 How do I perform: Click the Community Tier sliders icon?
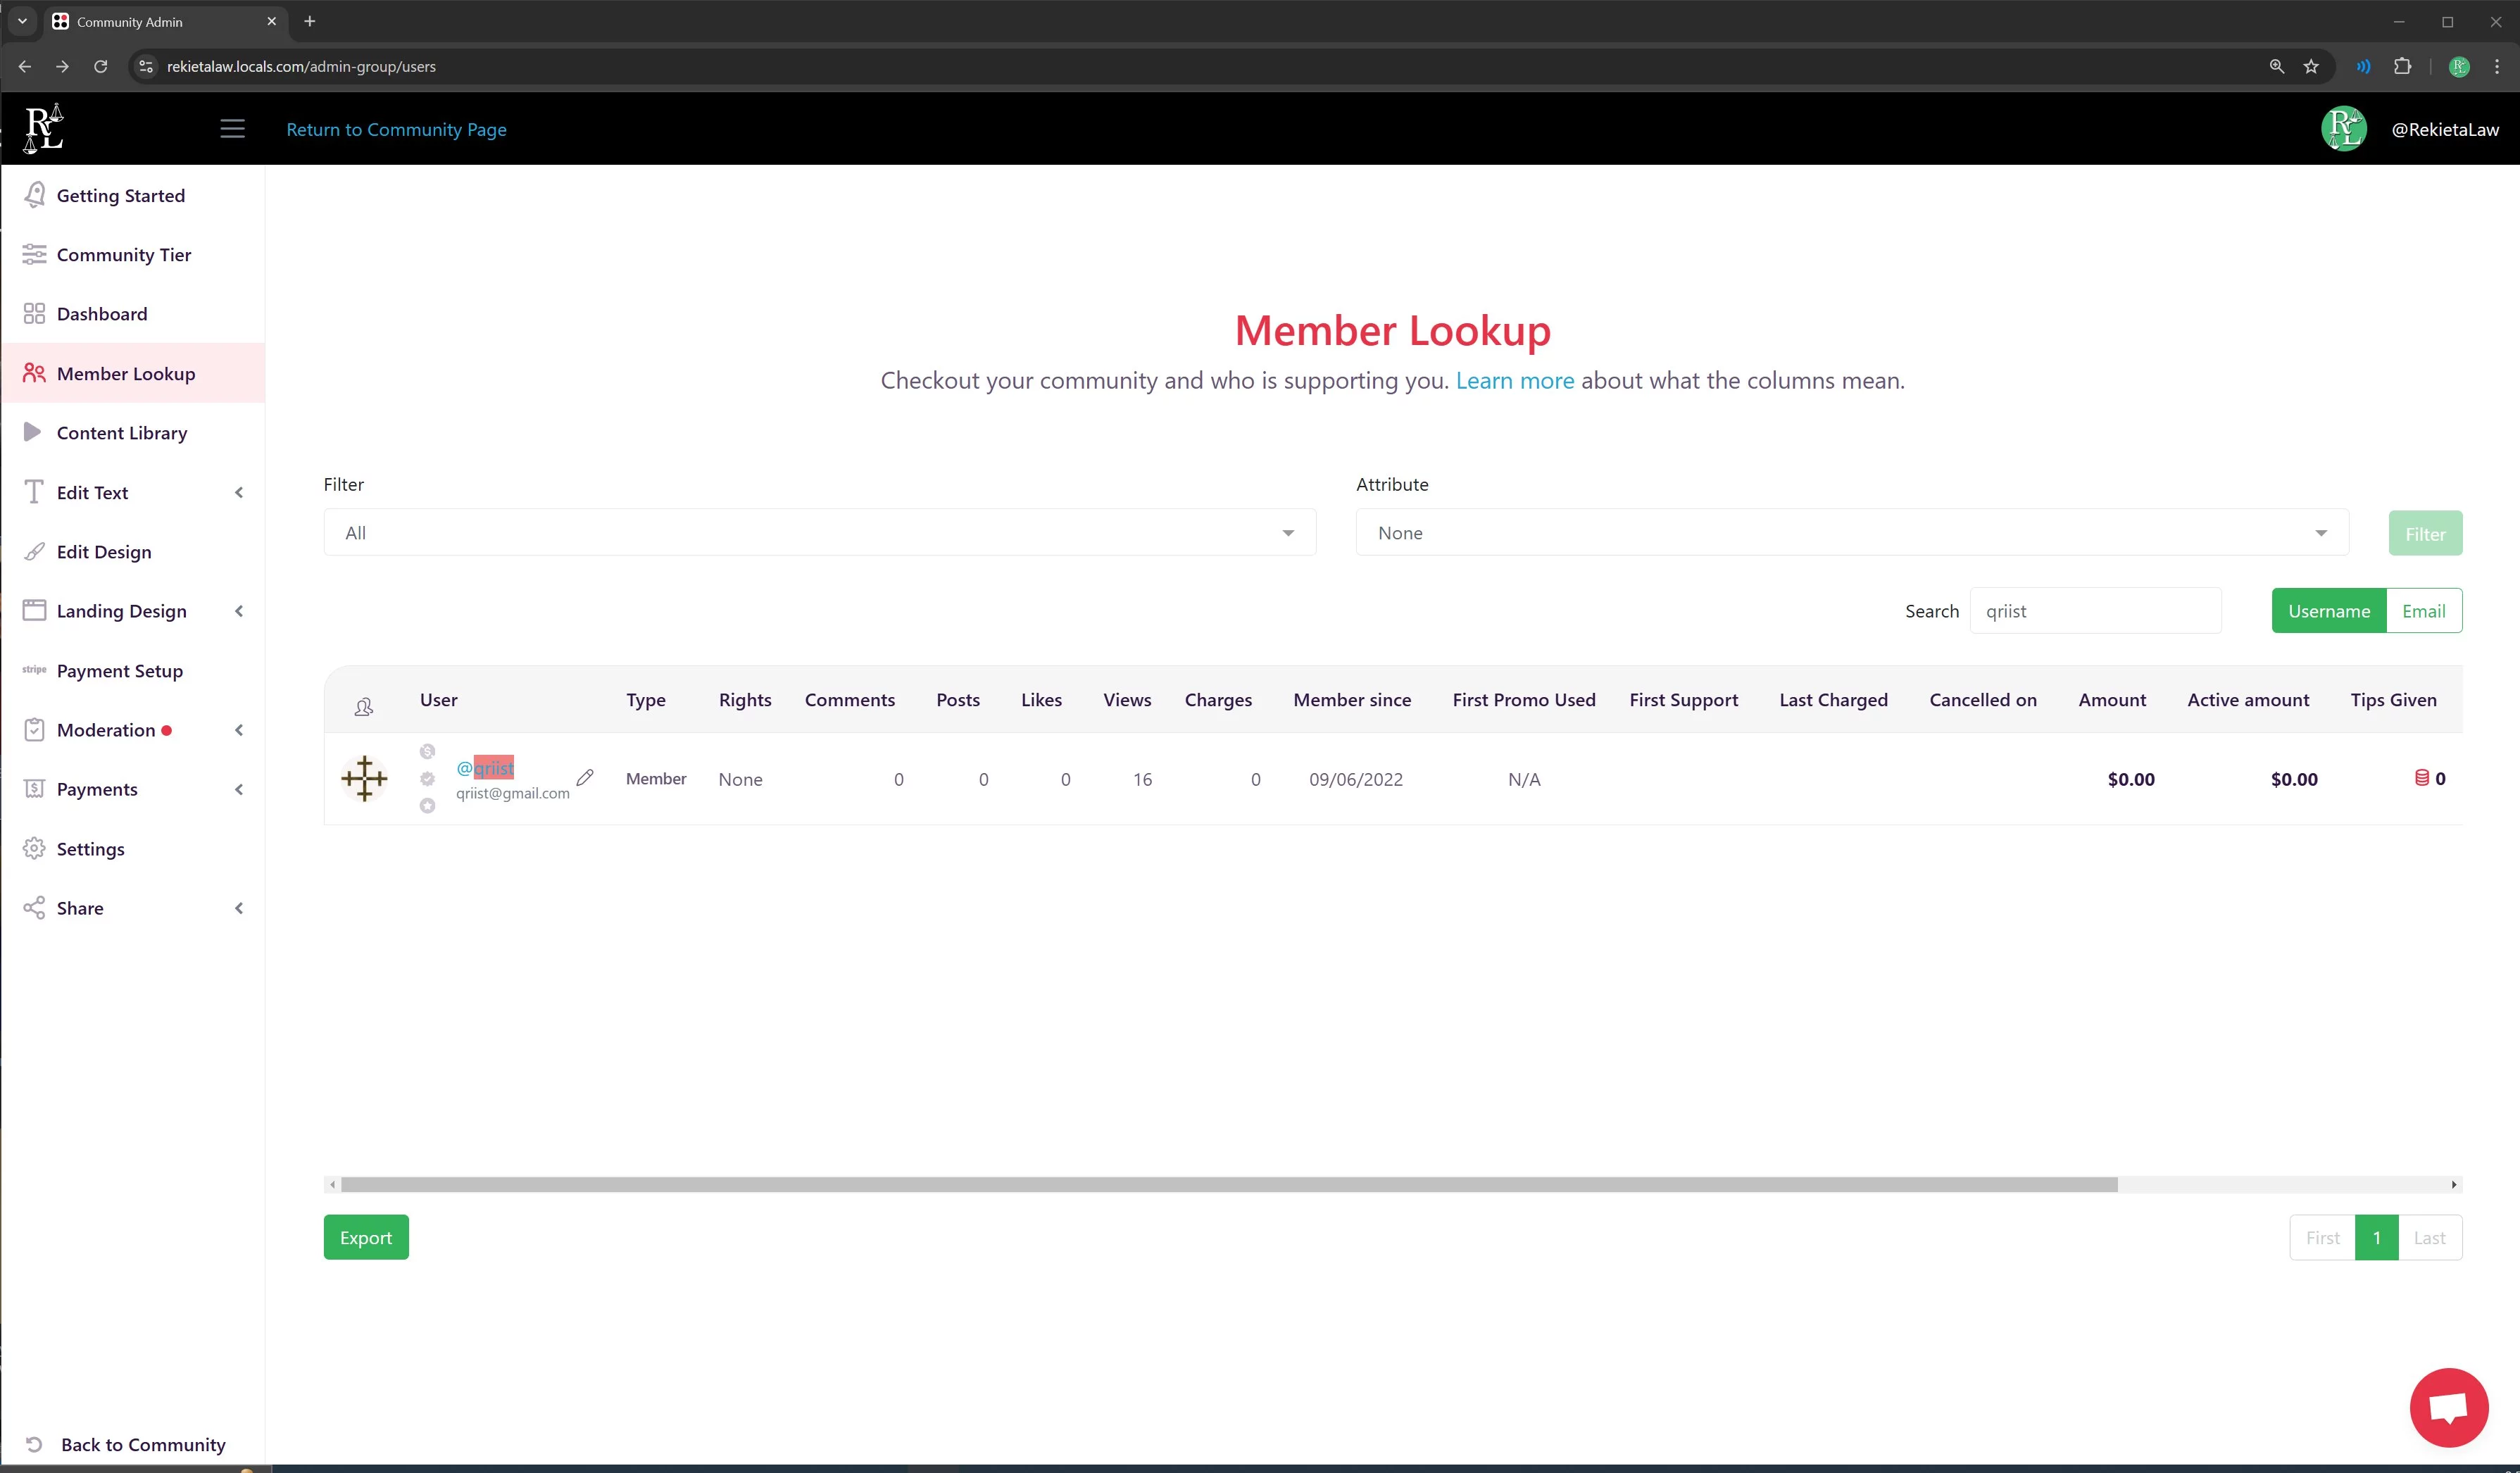pos(34,254)
